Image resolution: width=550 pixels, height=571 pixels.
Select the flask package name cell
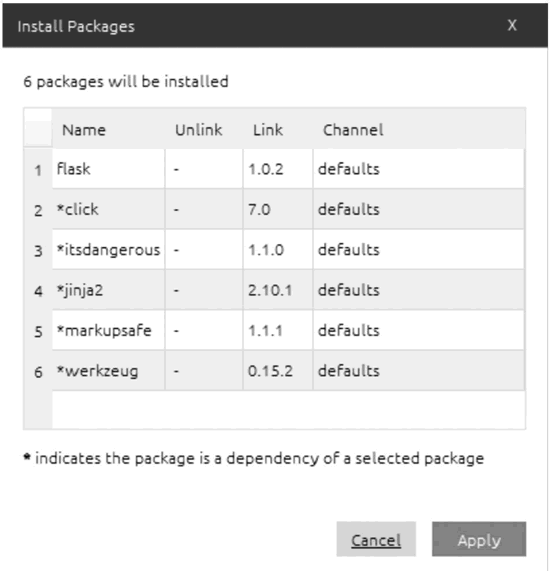pos(109,169)
